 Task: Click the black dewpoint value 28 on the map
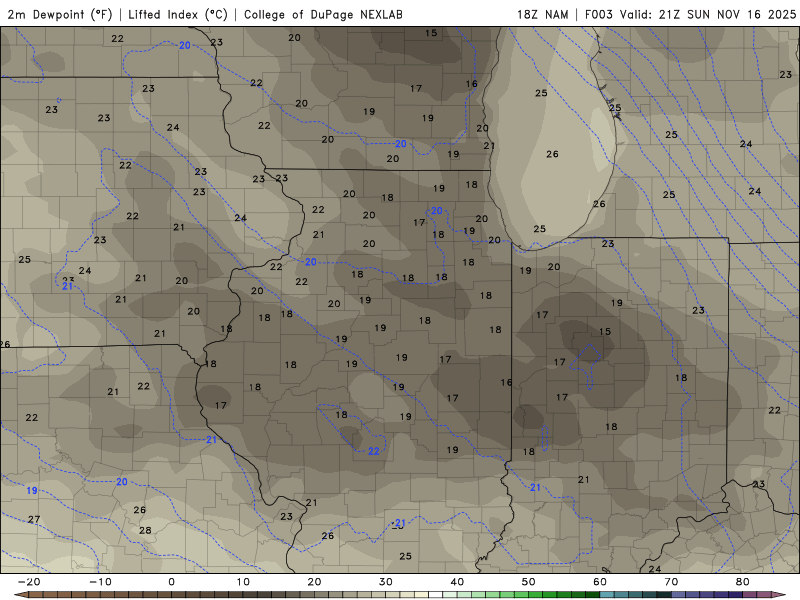pos(145,531)
